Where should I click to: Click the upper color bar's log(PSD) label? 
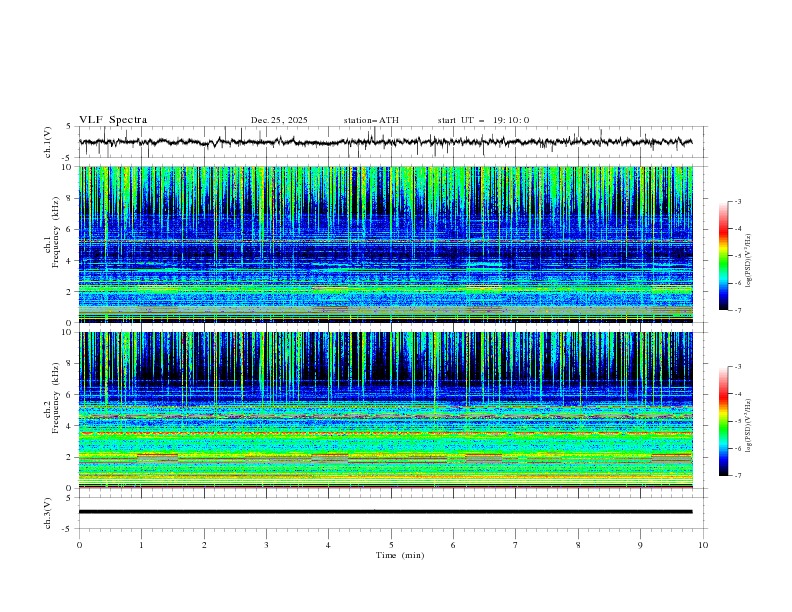click(x=750, y=255)
